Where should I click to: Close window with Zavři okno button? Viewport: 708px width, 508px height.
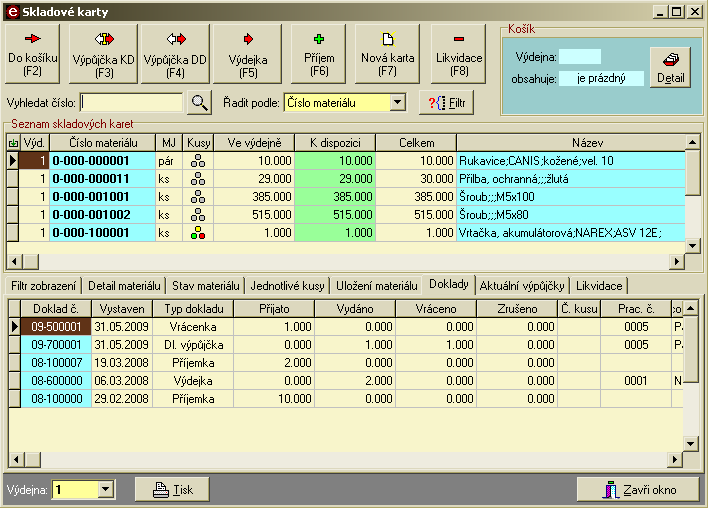pos(639,490)
